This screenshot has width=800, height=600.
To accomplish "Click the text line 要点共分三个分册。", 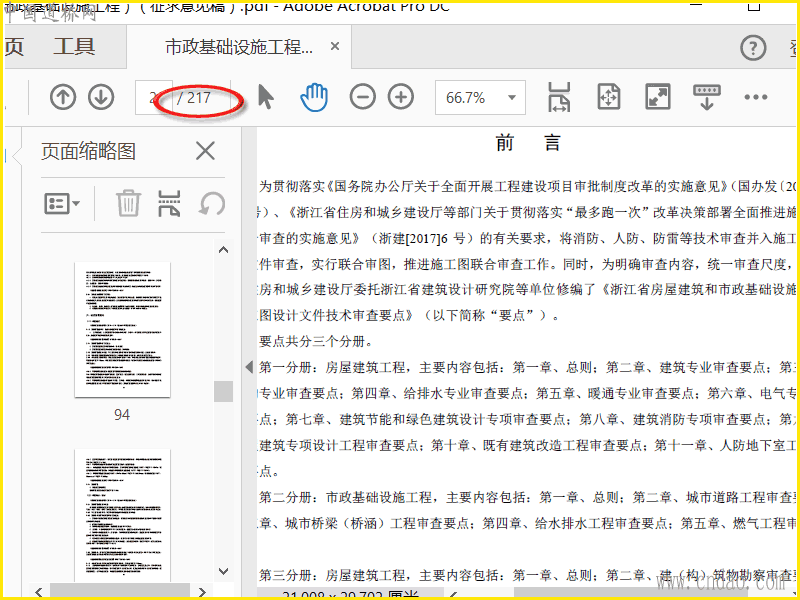I will (x=316, y=341).
